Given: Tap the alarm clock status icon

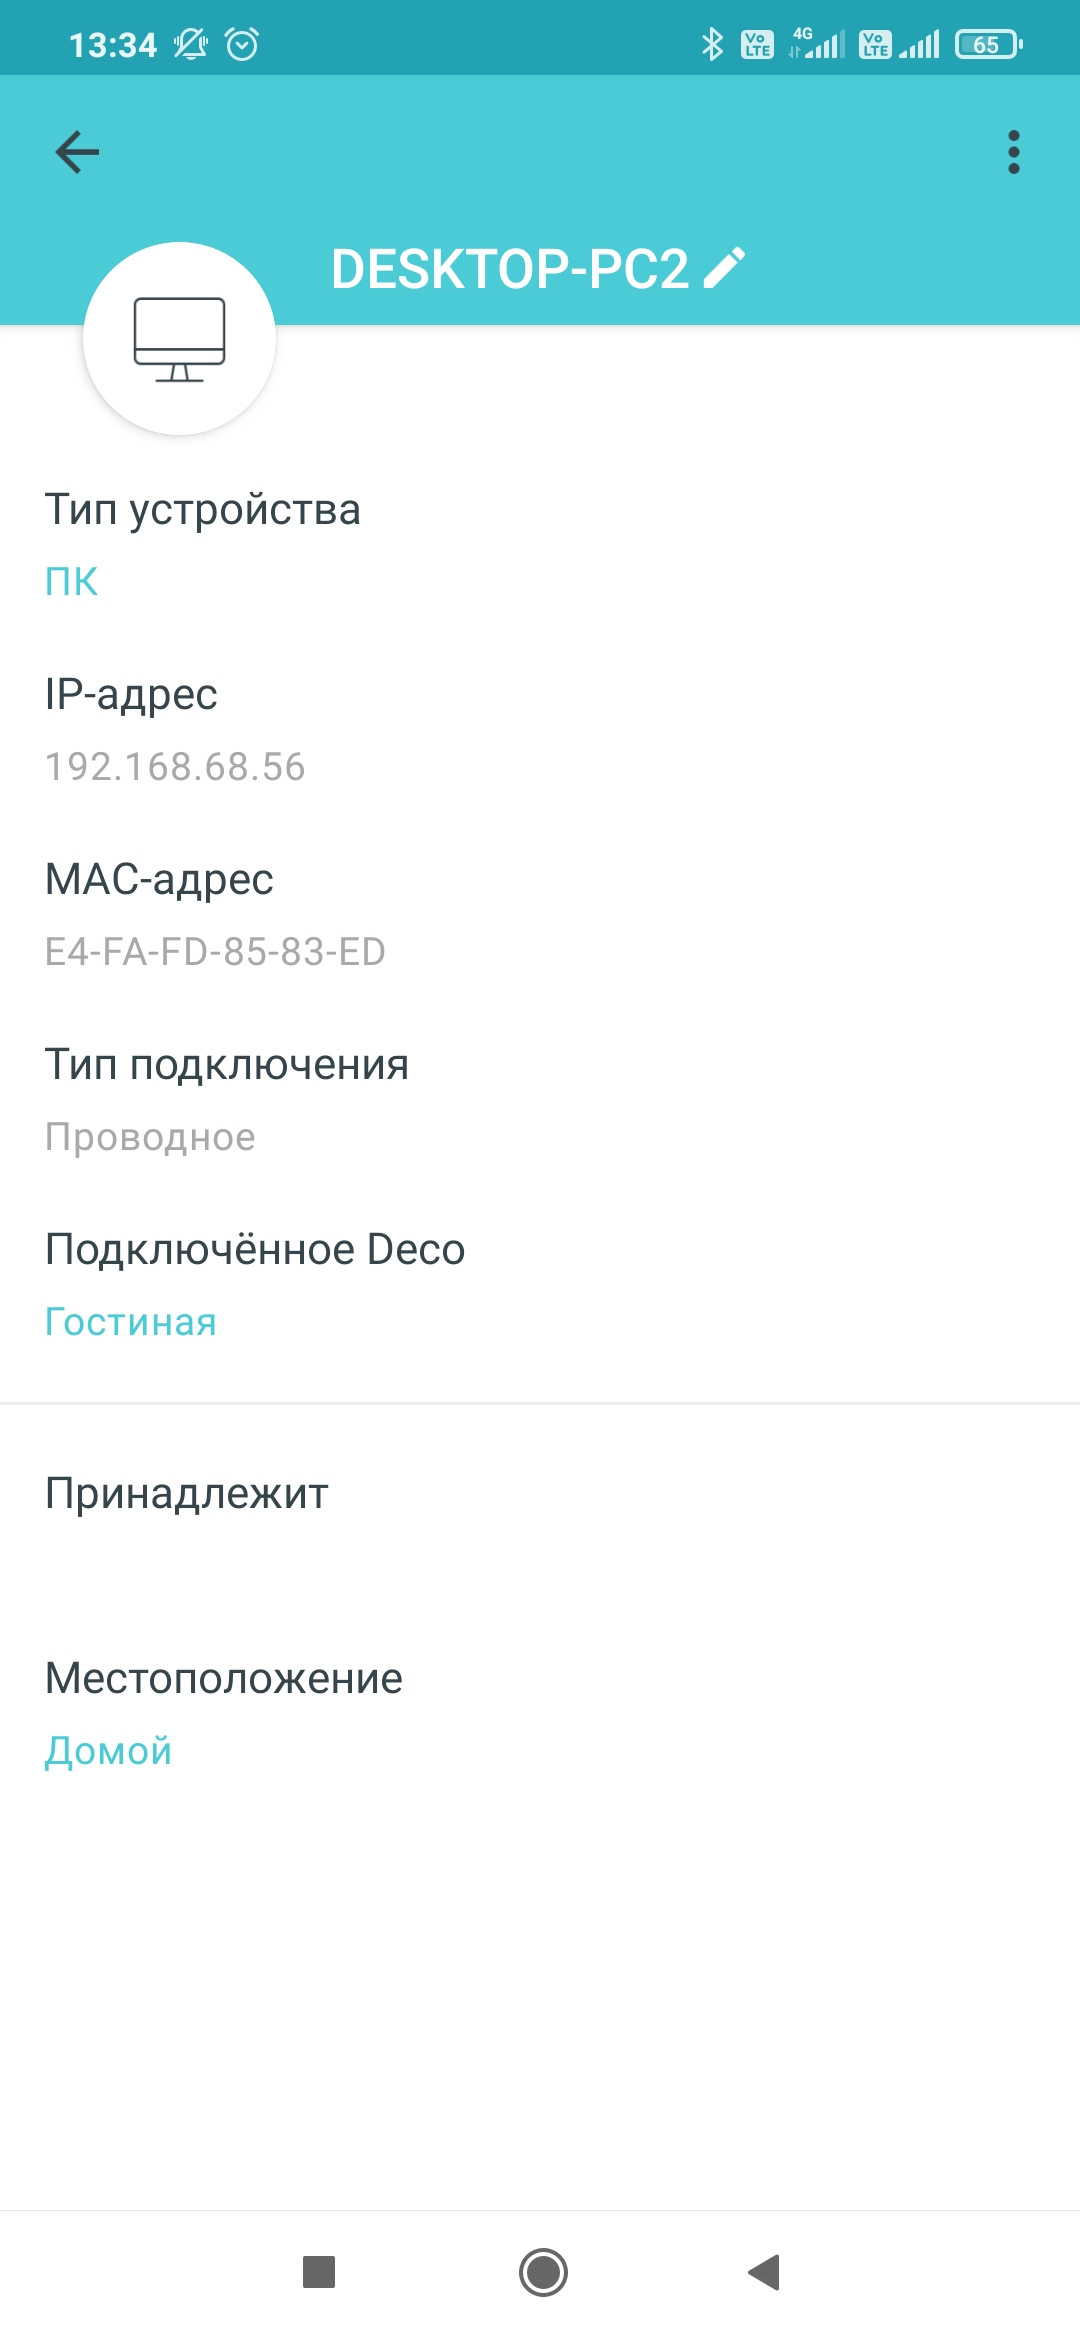Looking at the screenshot, I should coord(242,44).
